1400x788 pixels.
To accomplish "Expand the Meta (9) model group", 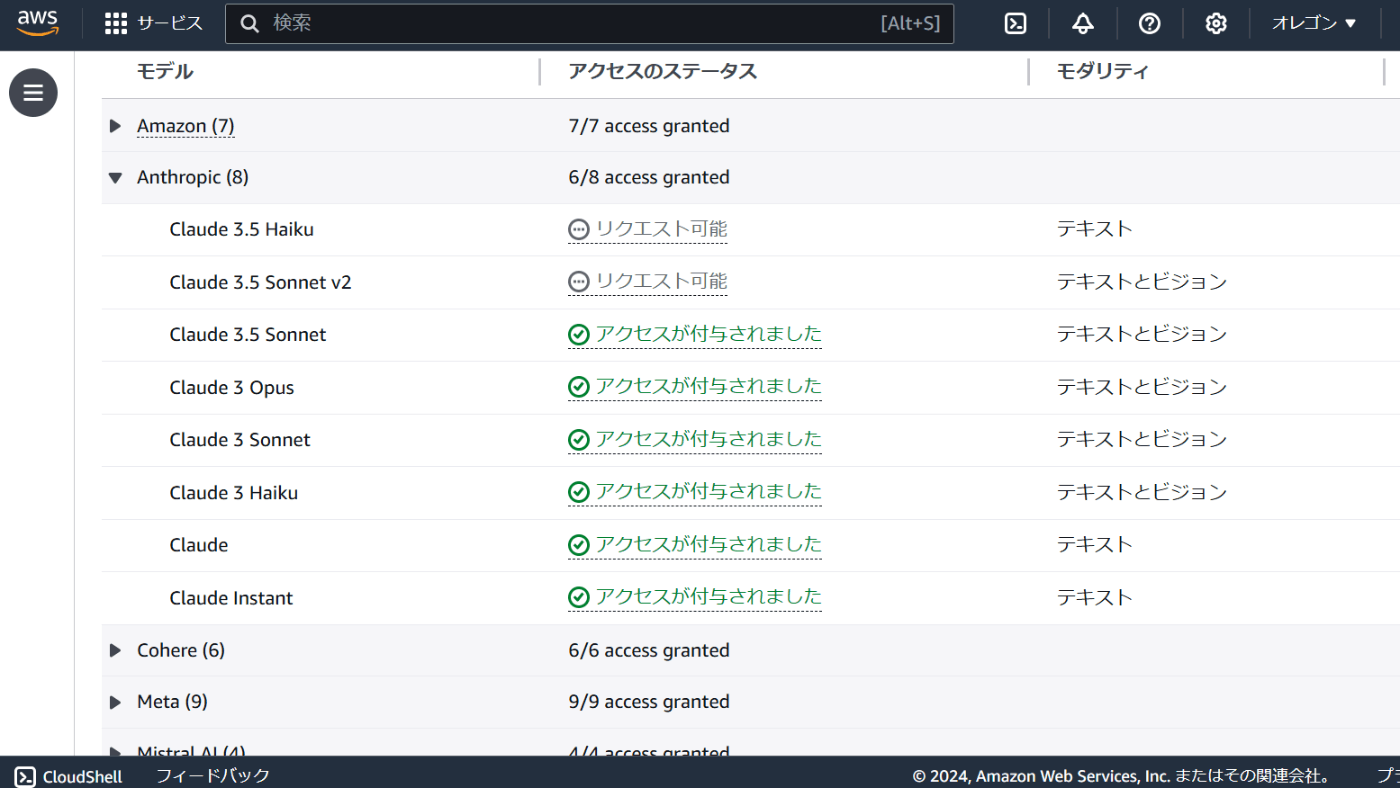I will (x=115, y=702).
